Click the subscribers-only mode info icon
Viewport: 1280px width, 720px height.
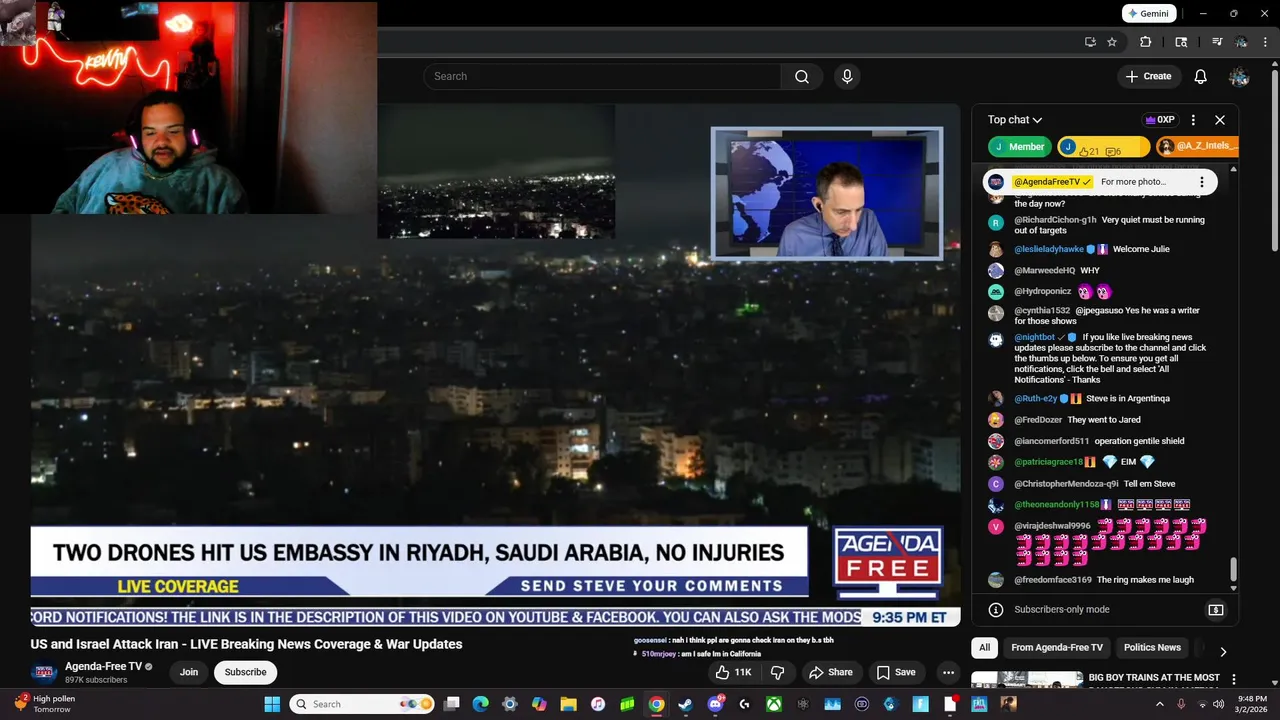point(996,610)
